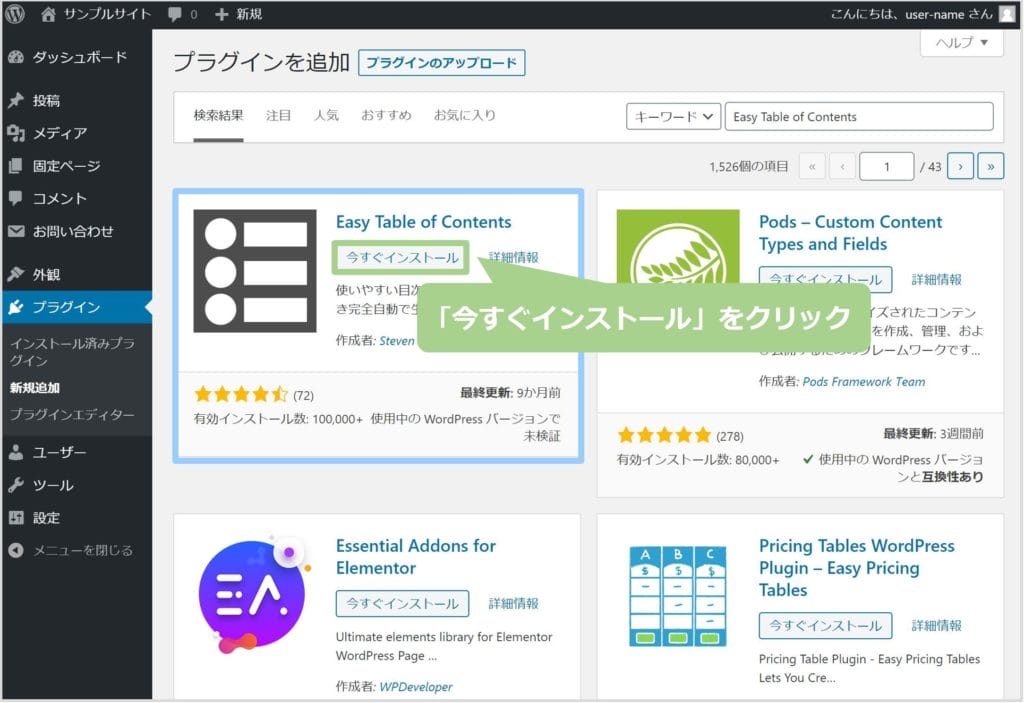Open author link Pods Framework Team
Image resolution: width=1024 pixels, height=703 pixels.
click(x=863, y=382)
